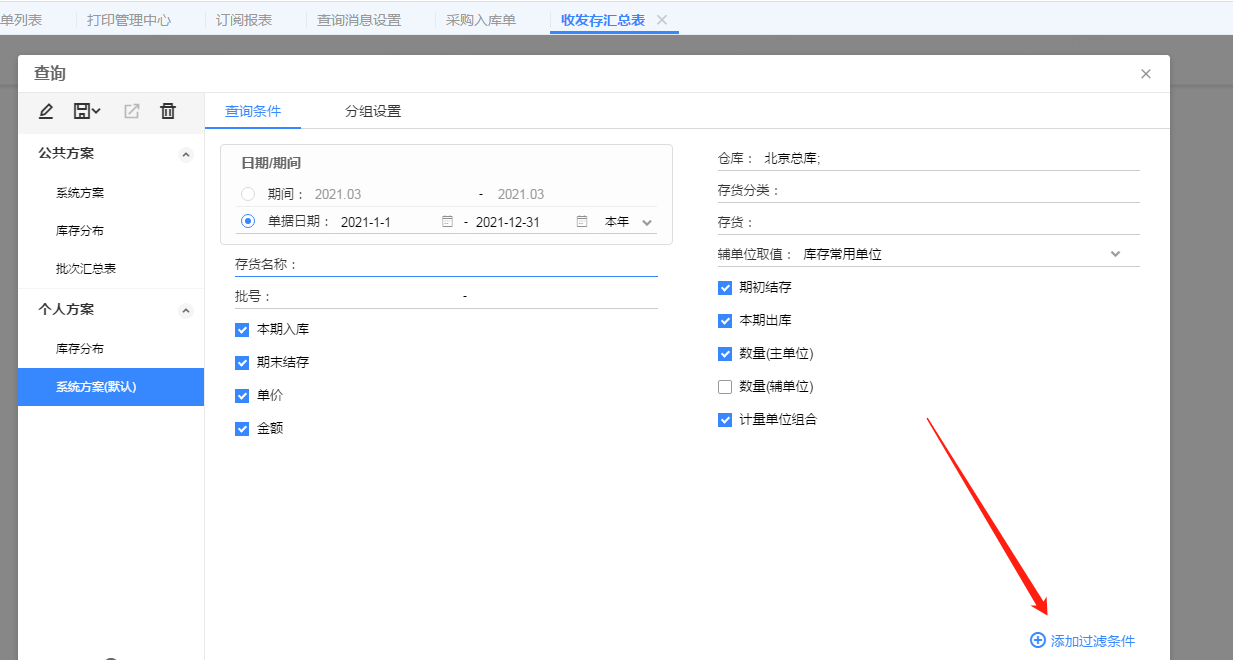Screen dimensions: 1233x660
Task: Collapse the 个人方案 section
Action: coord(185,311)
